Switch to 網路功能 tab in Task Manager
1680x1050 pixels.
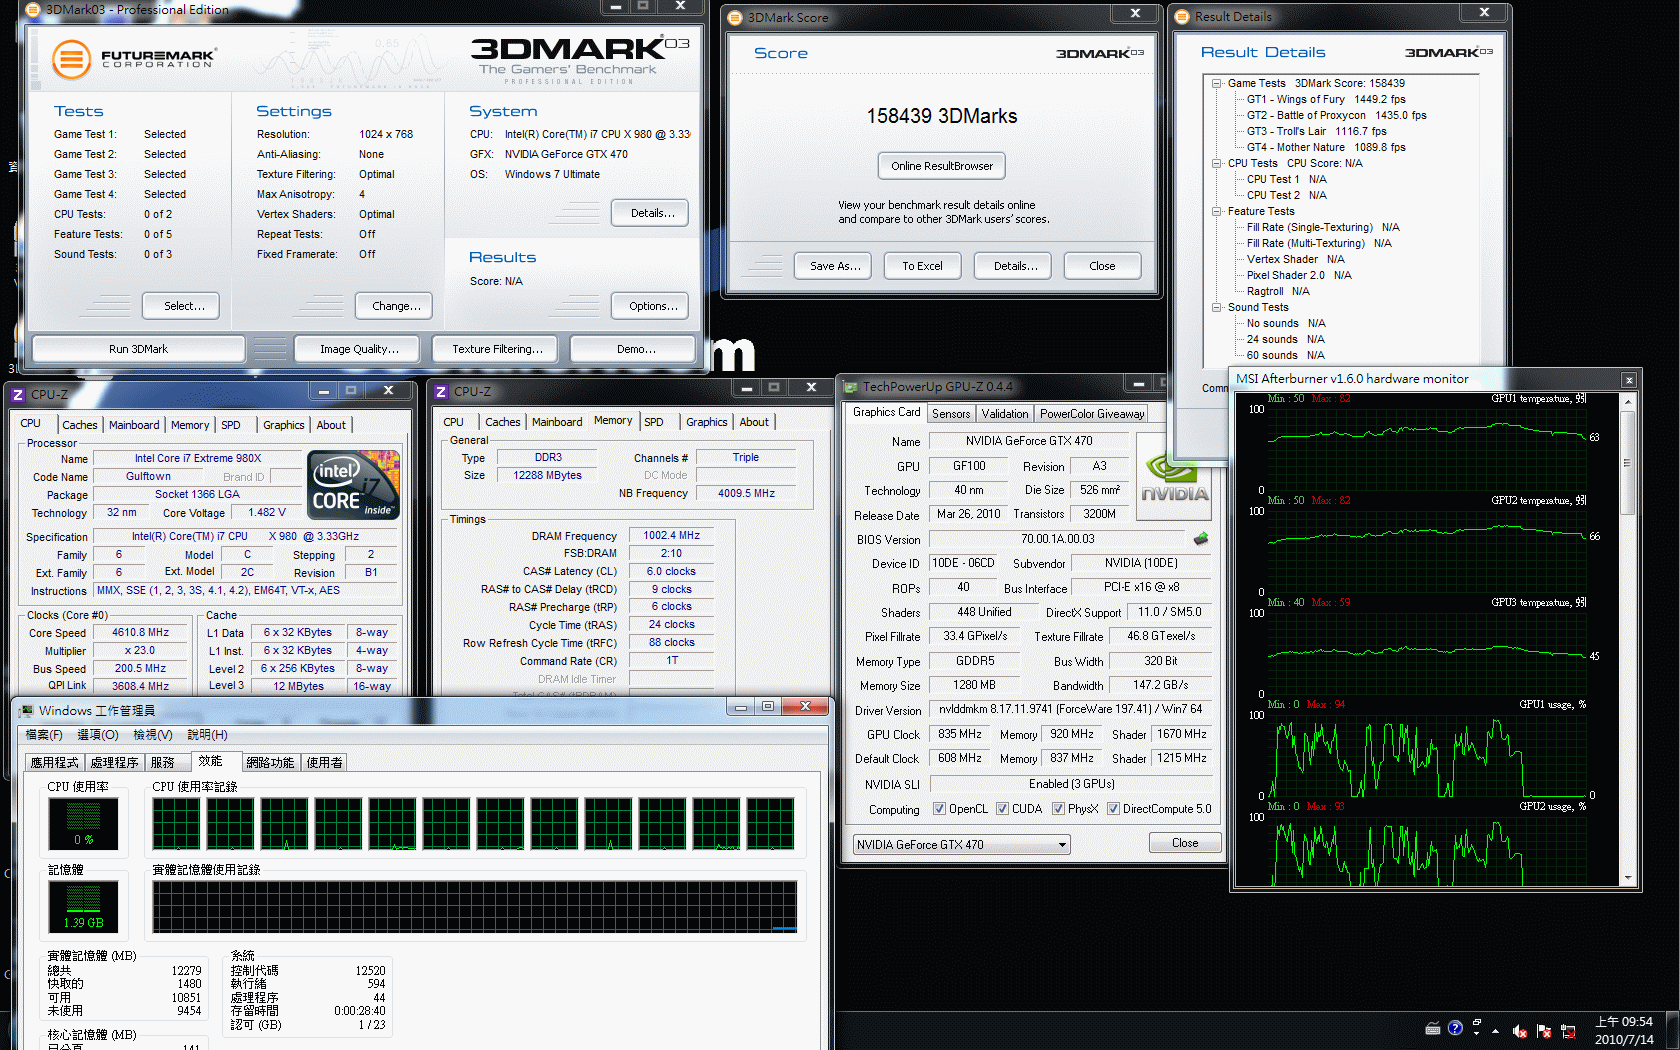tap(270, 762)
